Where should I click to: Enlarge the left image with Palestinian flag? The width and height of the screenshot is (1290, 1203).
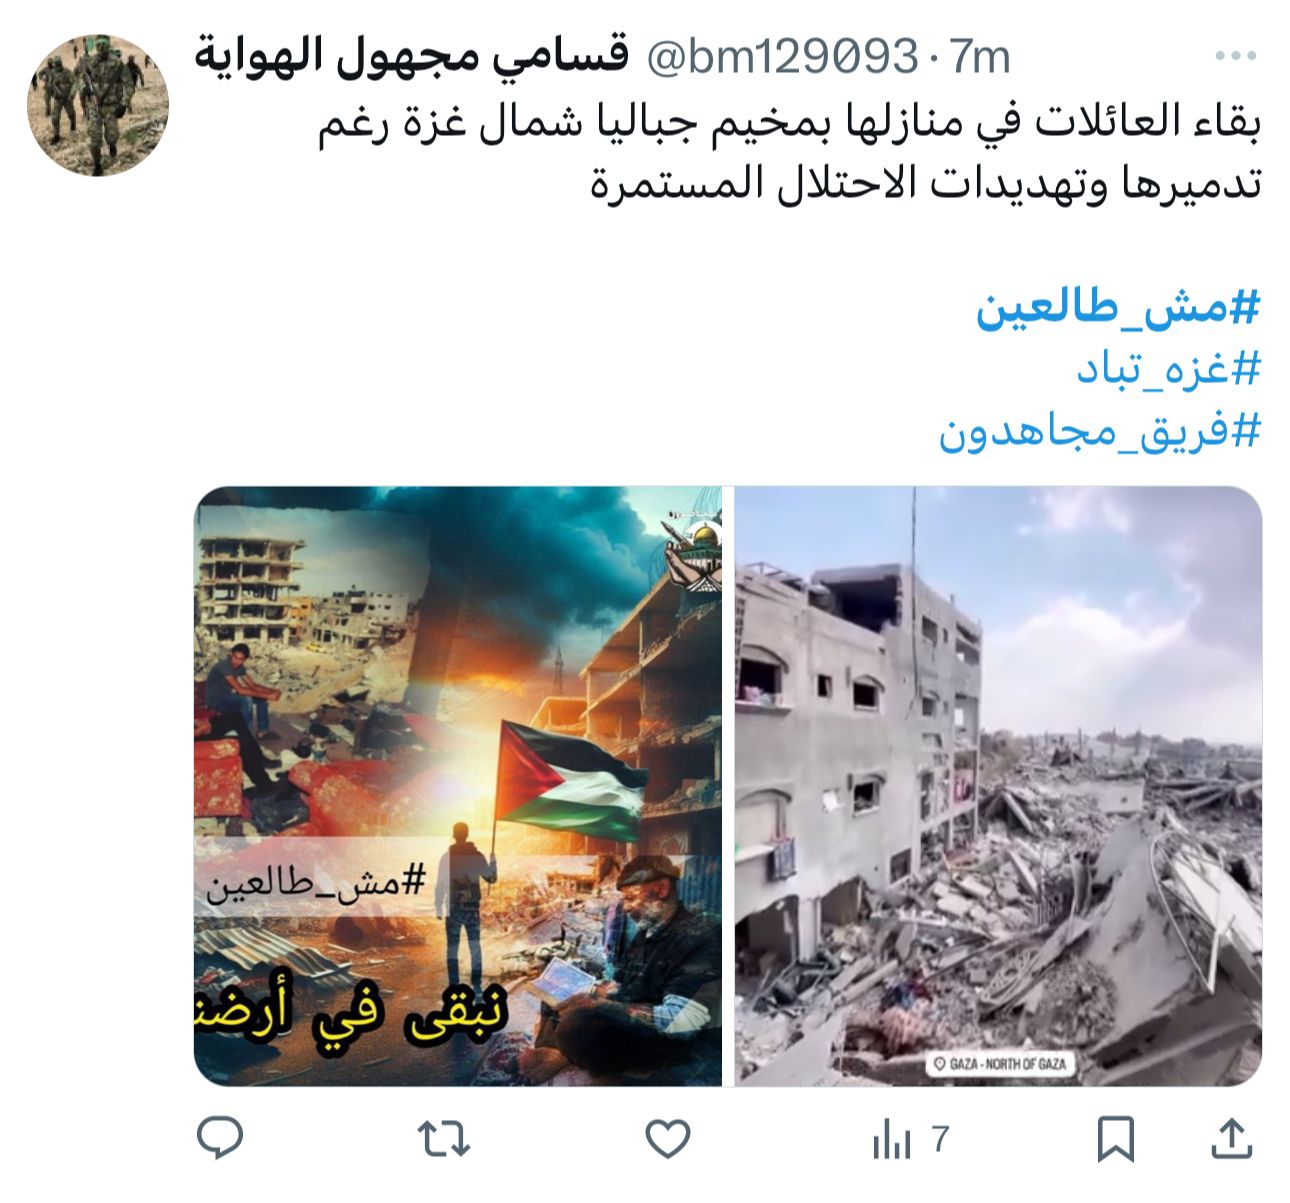[x=458, y=786]
